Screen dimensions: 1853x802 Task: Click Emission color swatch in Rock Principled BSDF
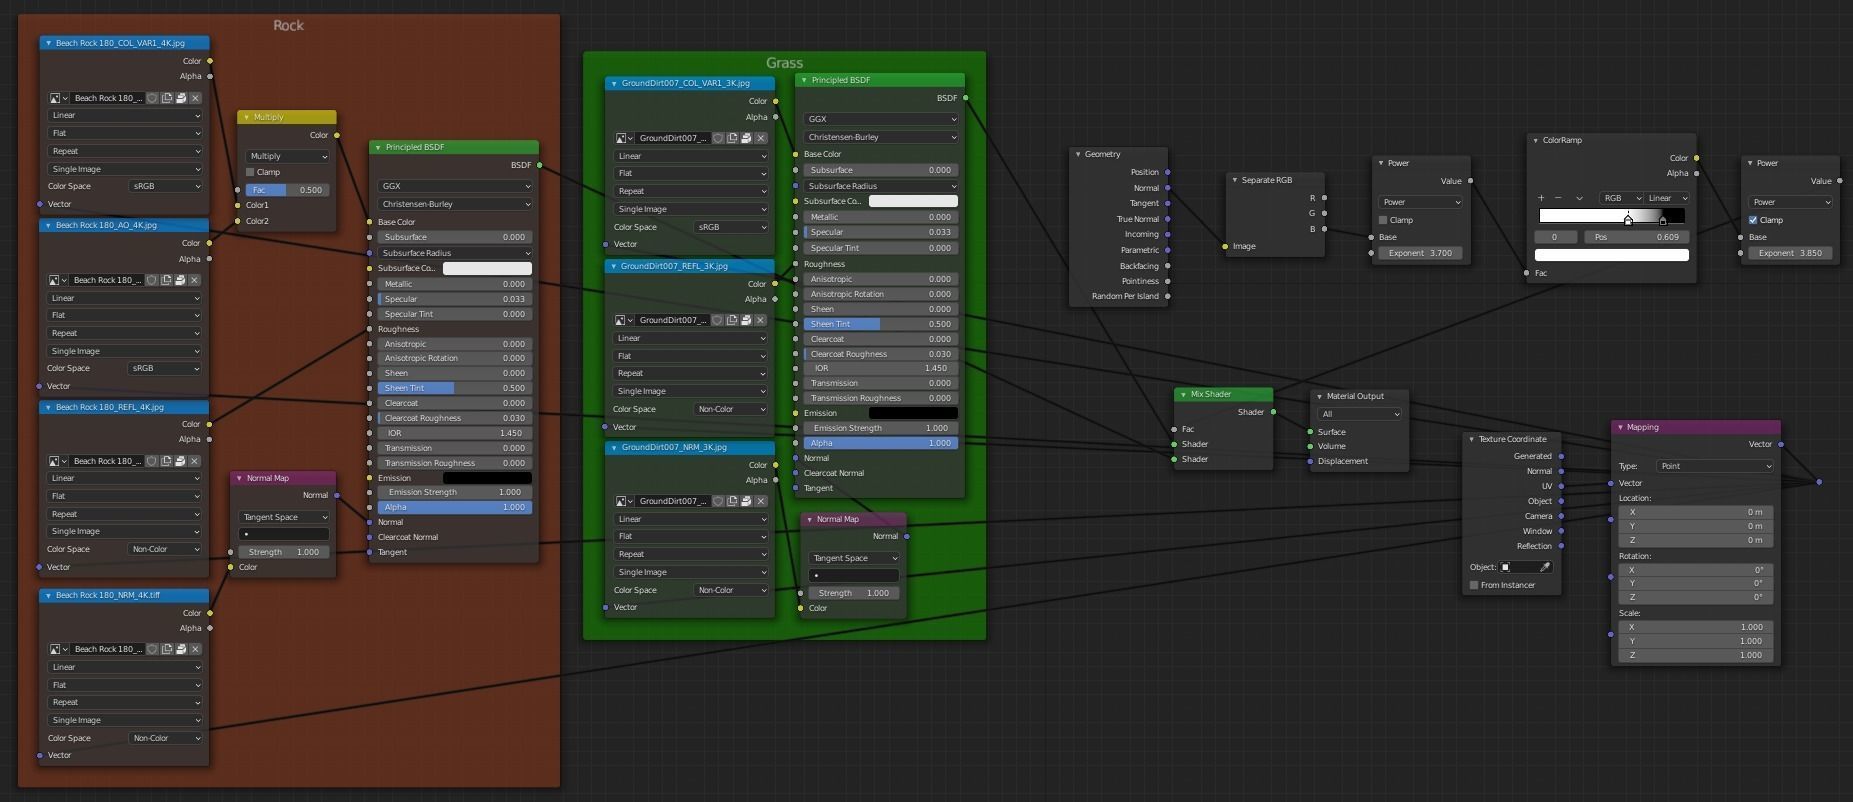tap(487, 478)
